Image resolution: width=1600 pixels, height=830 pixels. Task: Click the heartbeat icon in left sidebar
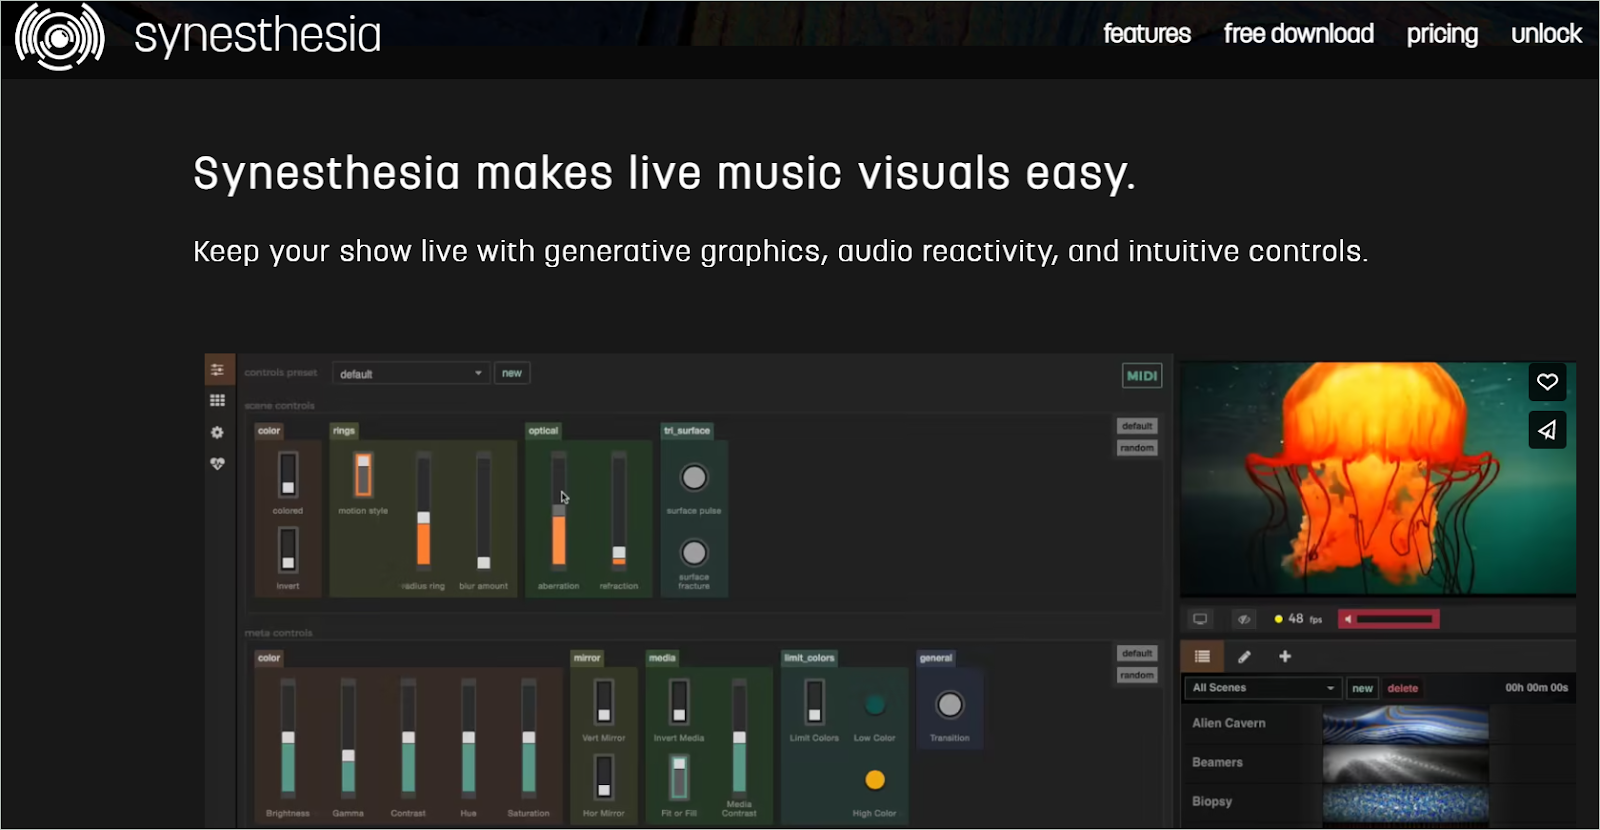click(217, 463)
